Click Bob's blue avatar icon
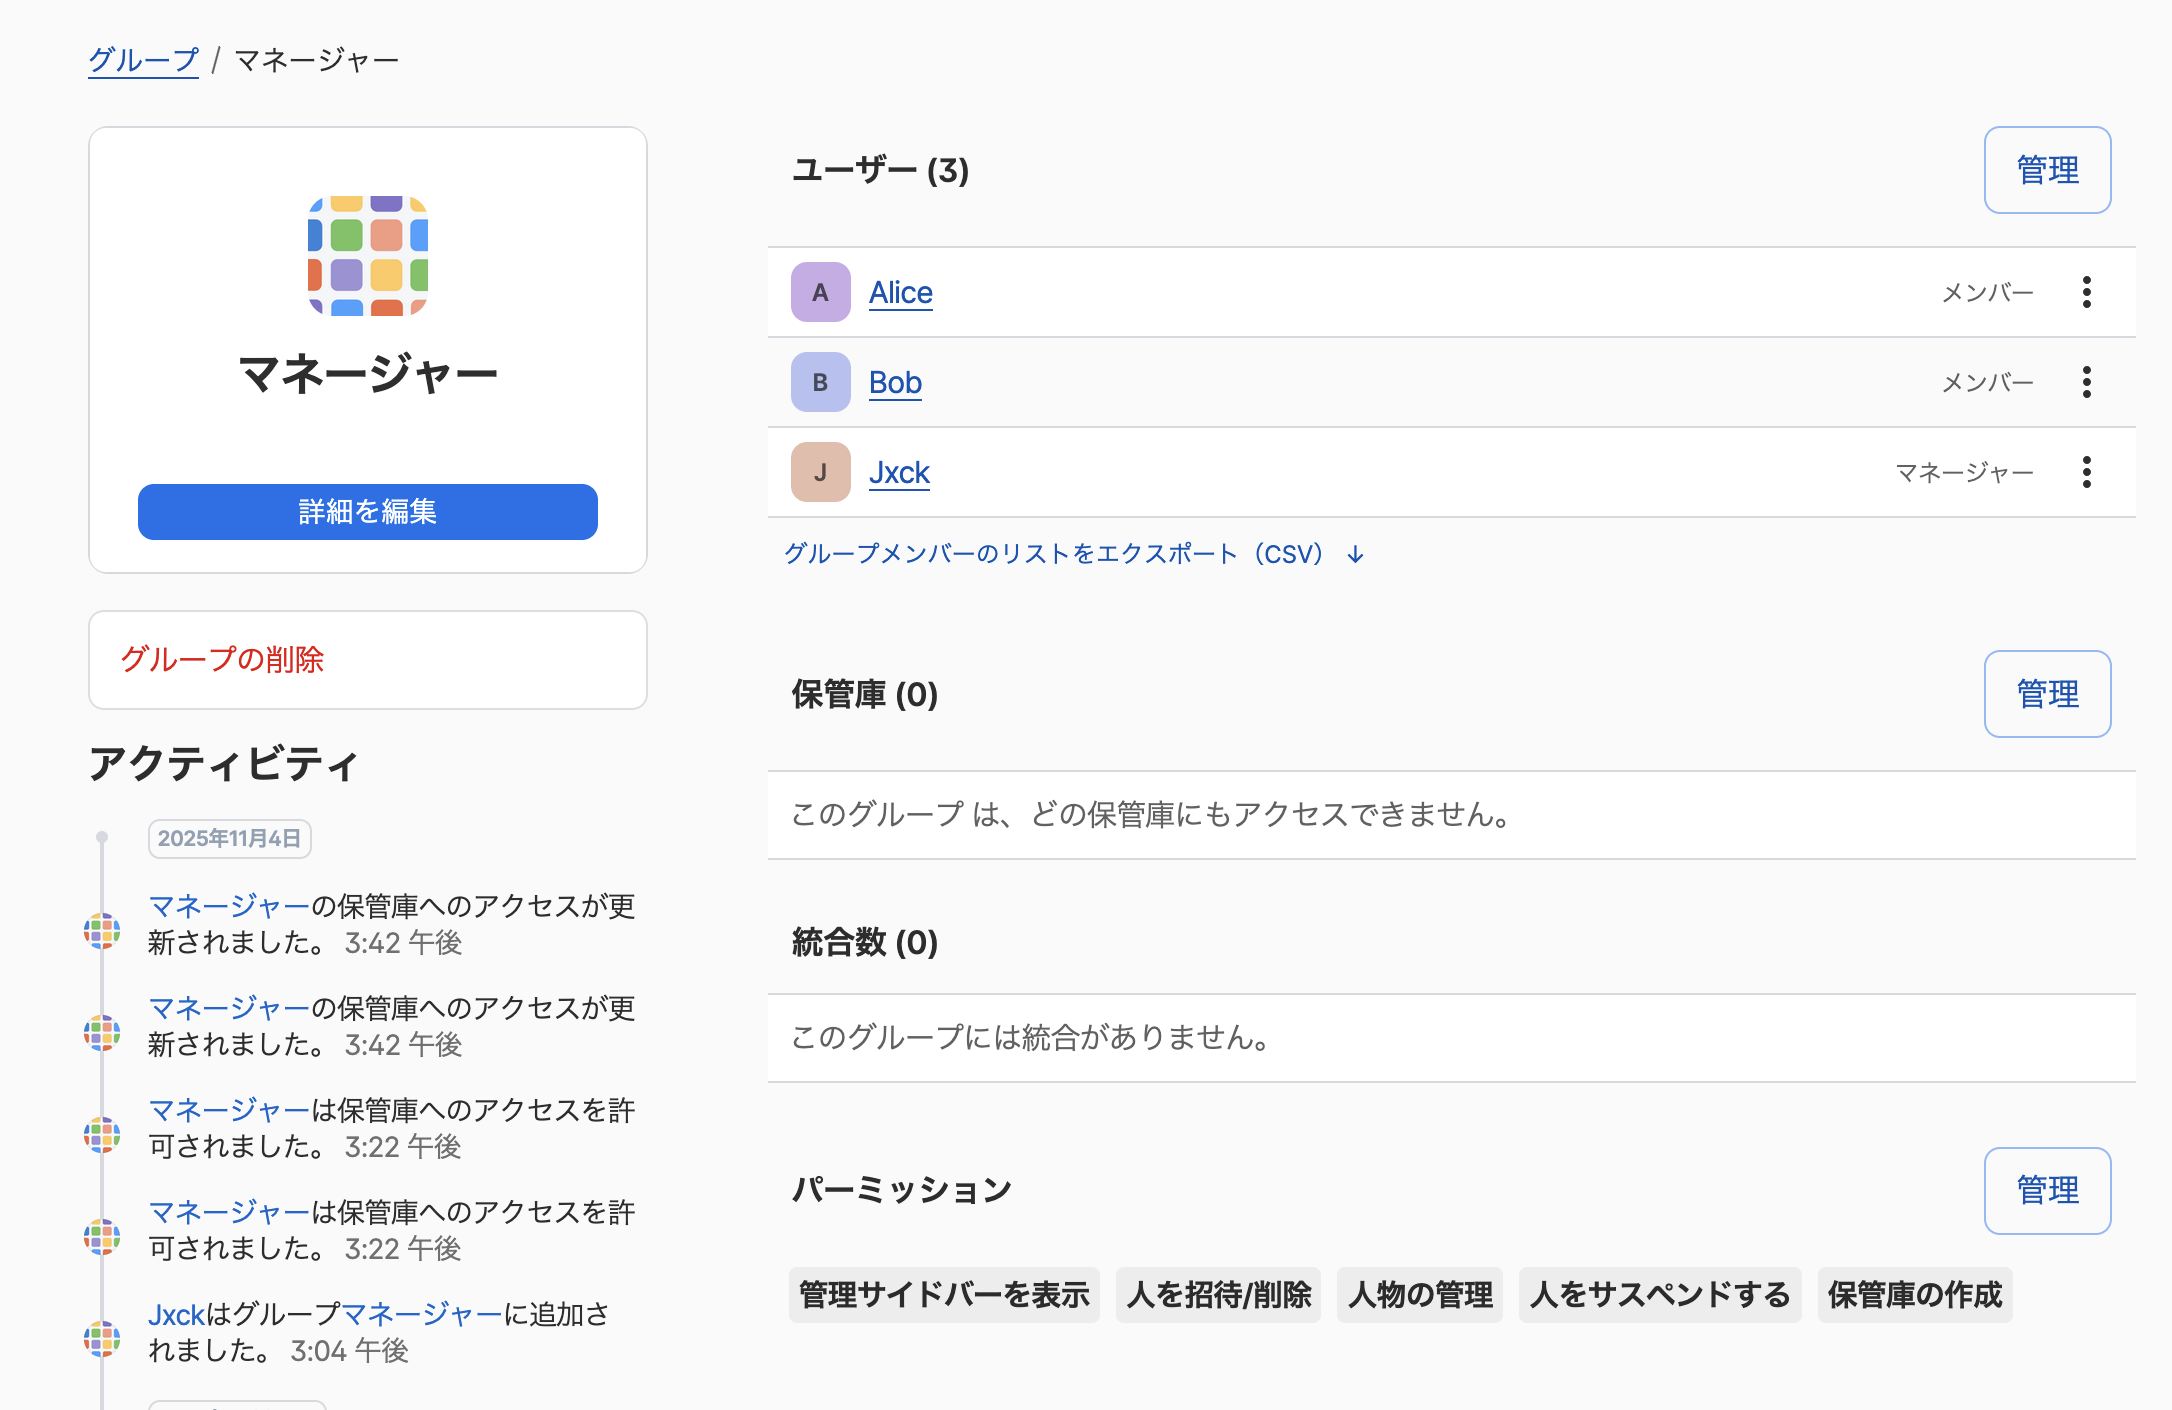Viewport: 2172px width, 1410px height. pyautogui.click(x=820, y=382)
